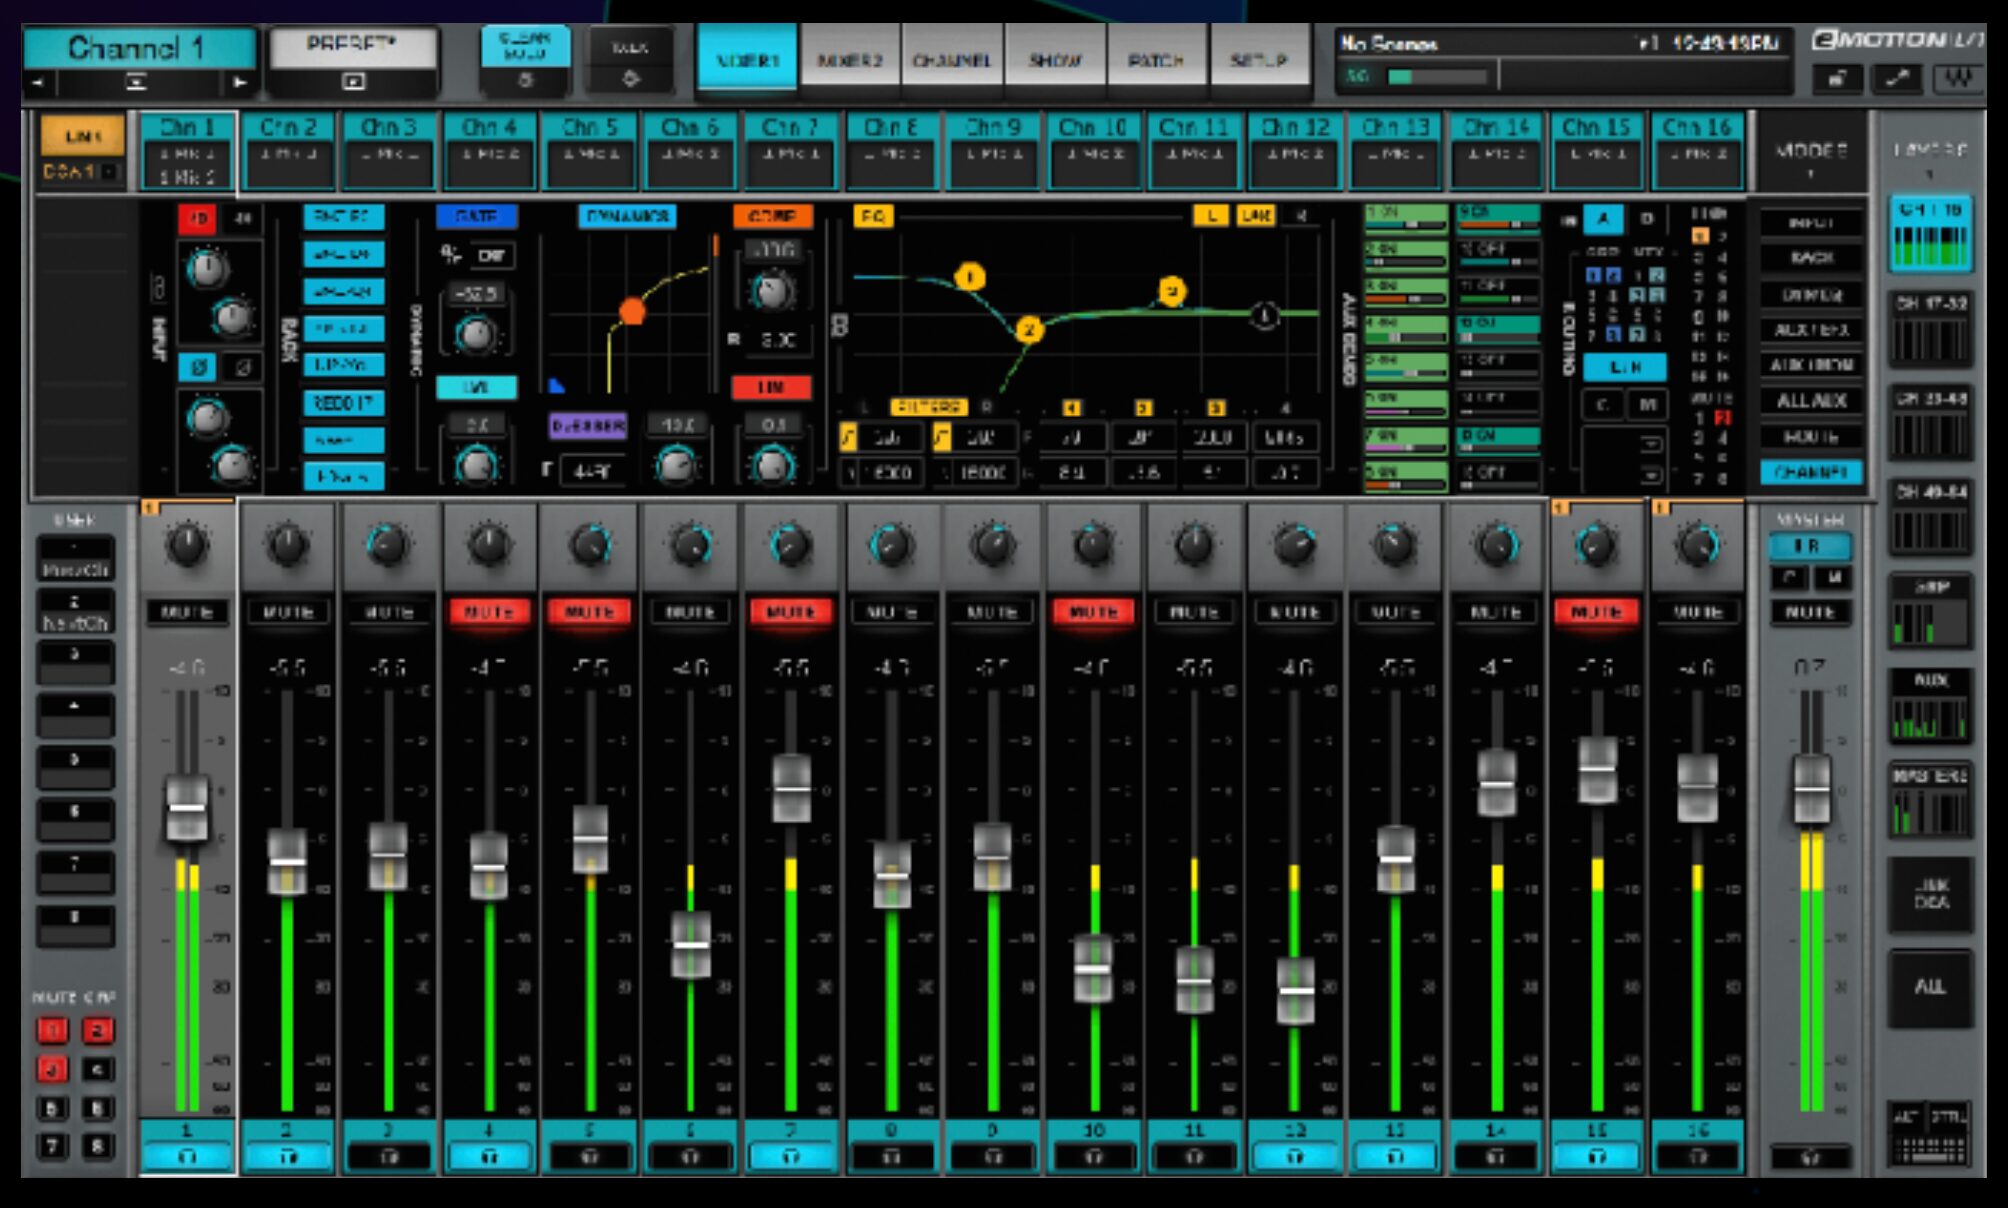This screenshot has width=2008, height=1208.
Task: Click EQ band node 2 on the curve
Action: [x=1029, y=329]
